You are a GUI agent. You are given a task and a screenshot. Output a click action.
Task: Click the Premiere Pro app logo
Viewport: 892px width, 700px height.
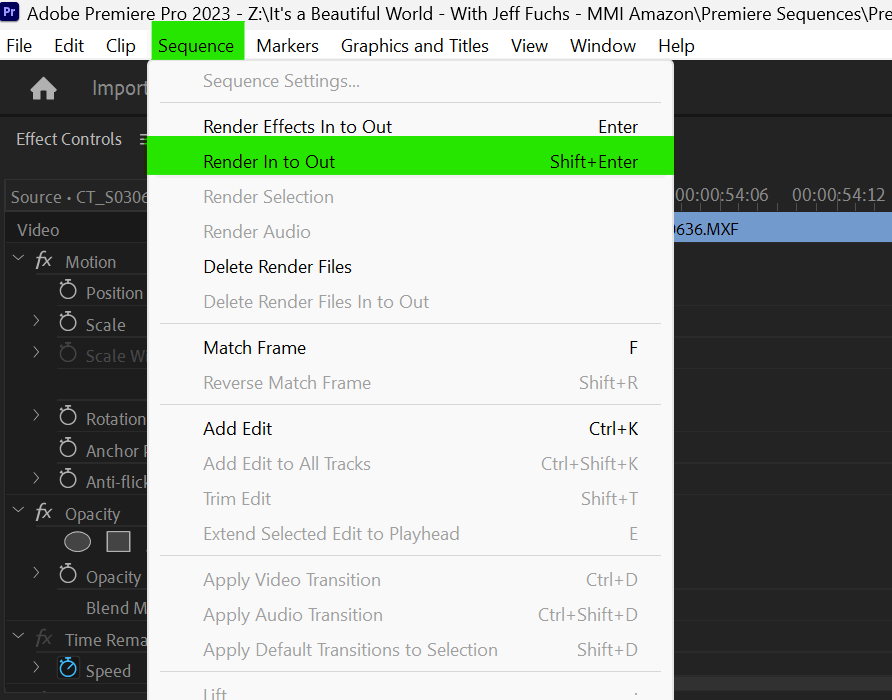click(x=10, y=12)
